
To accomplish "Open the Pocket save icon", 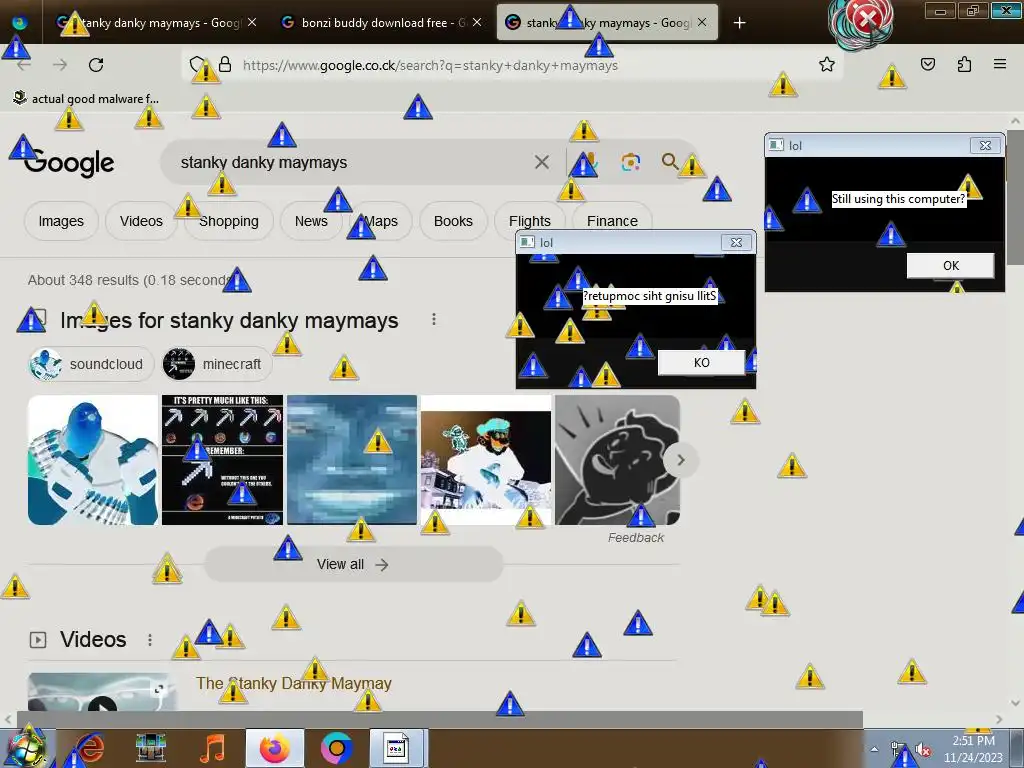I will (927, 64).
